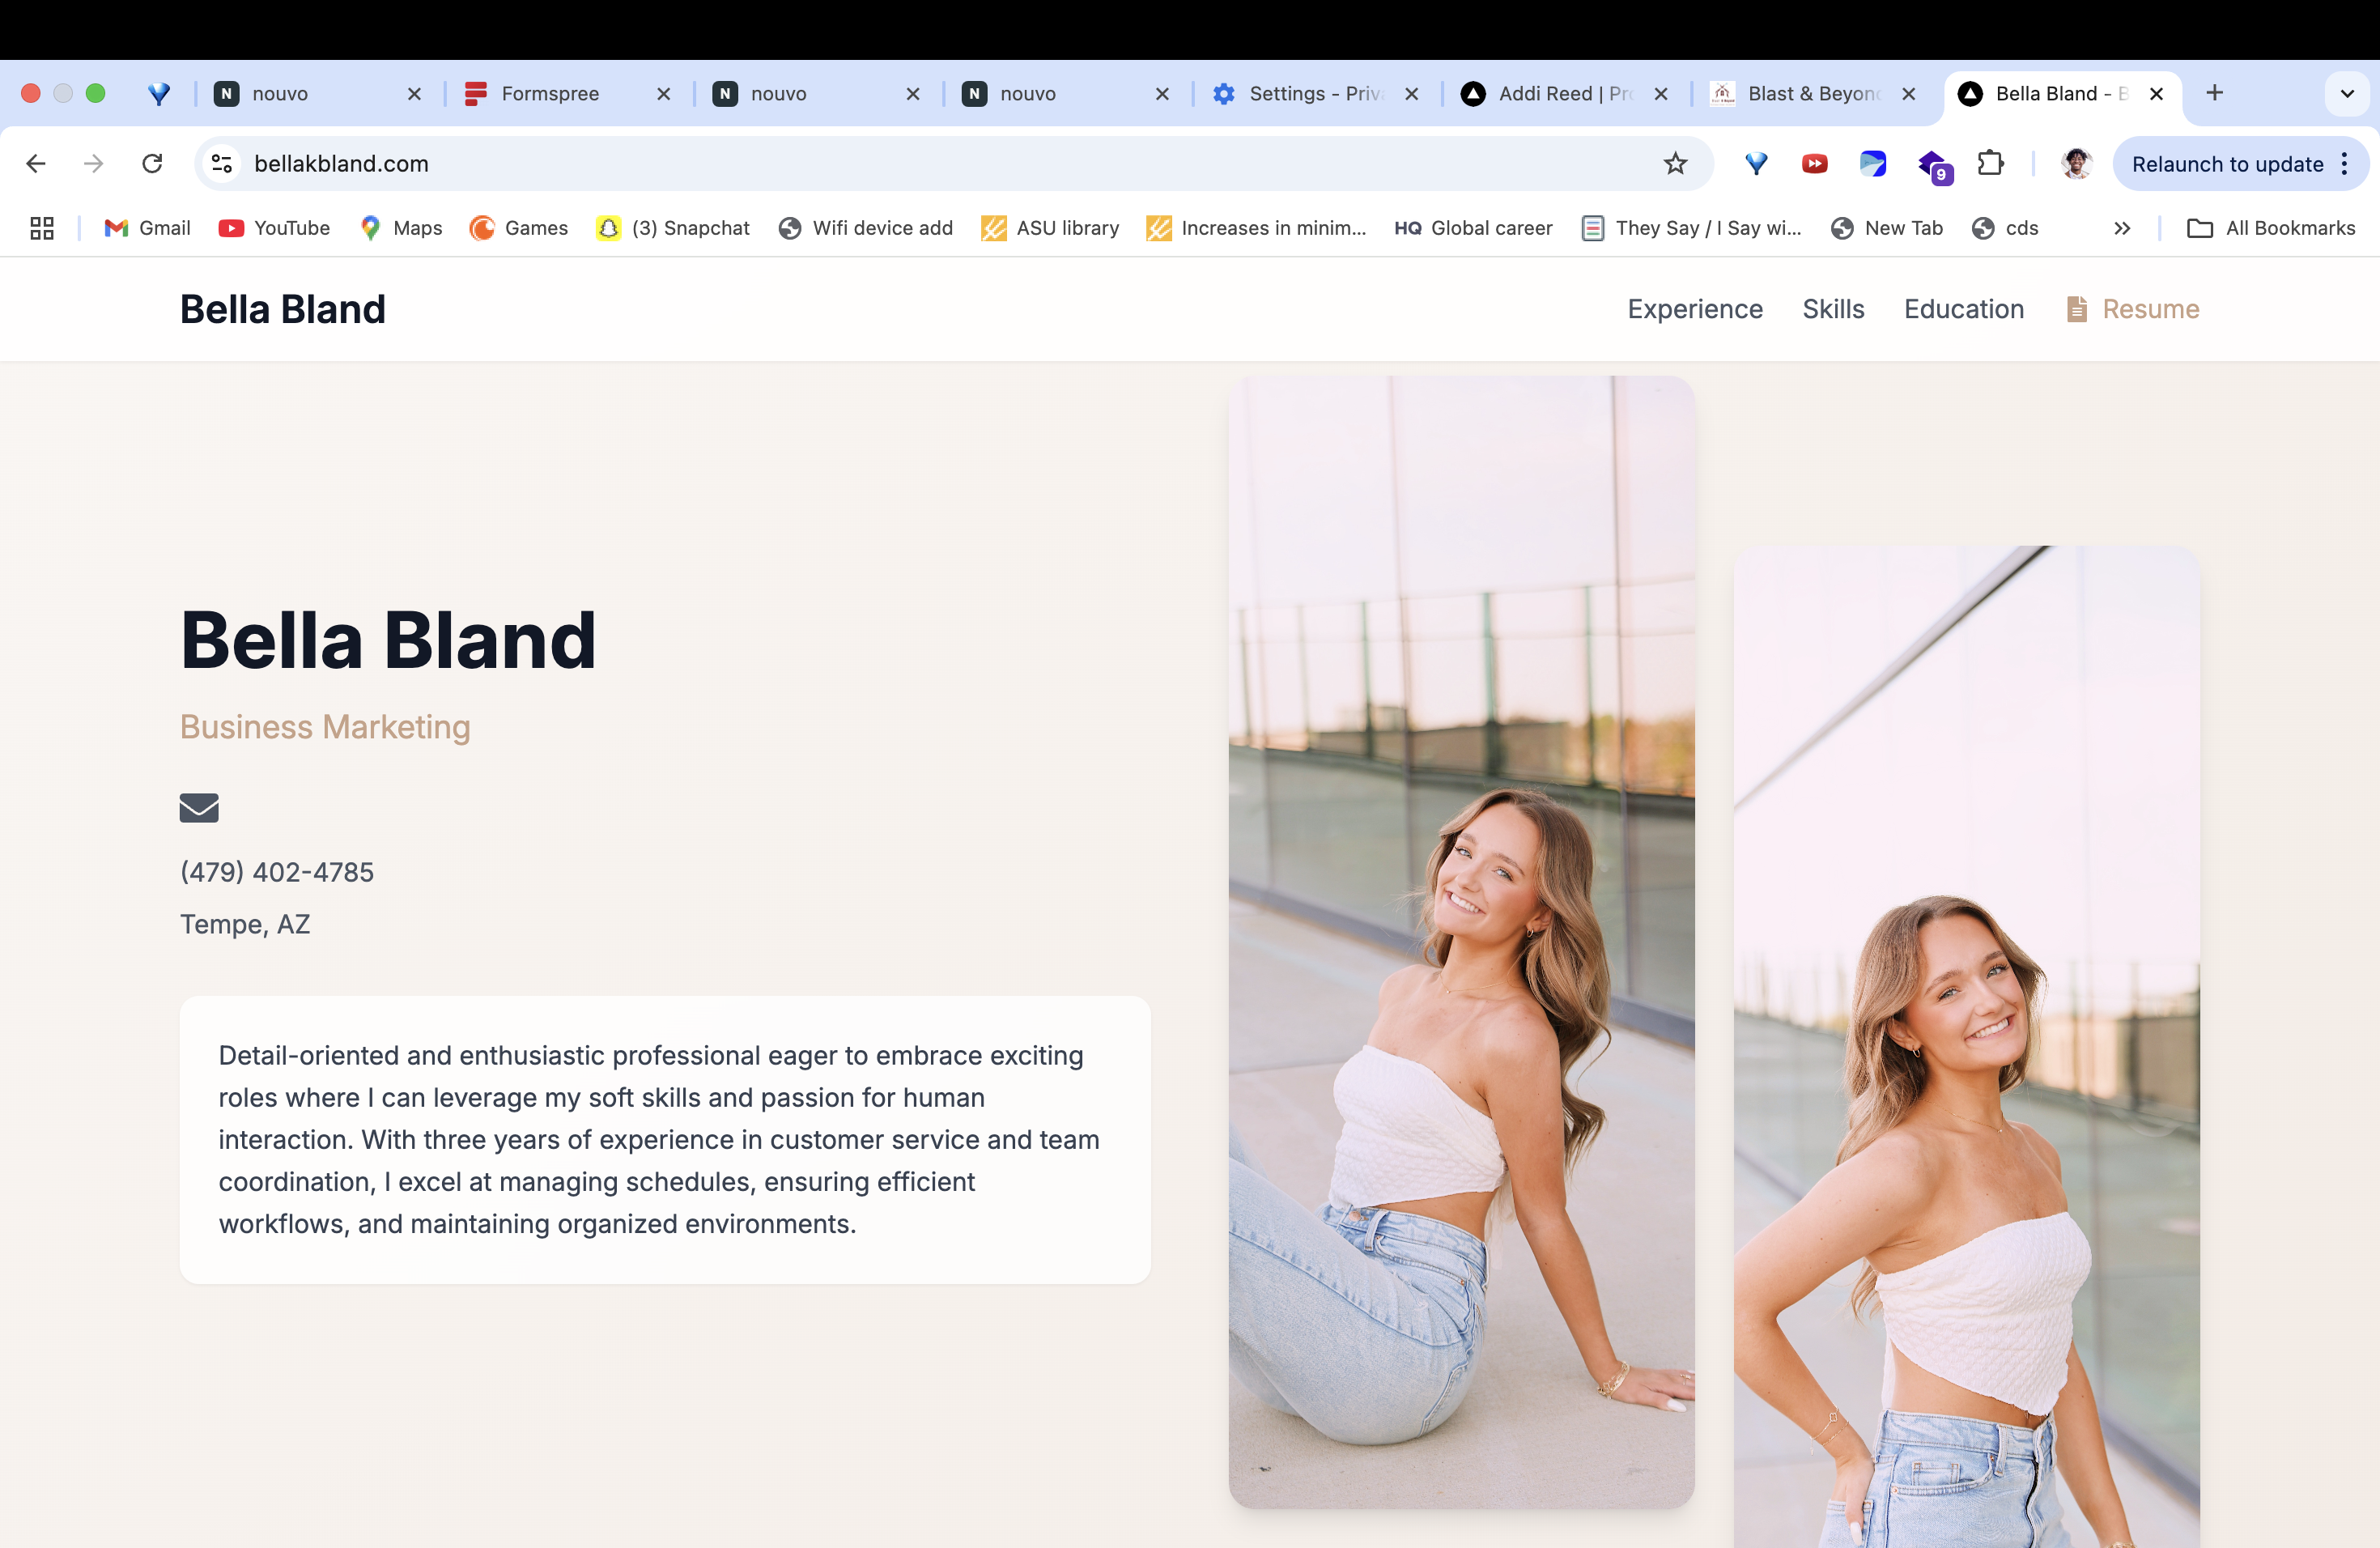
Task: Open the Chrome profile avatar
Action: point(2076,163)
